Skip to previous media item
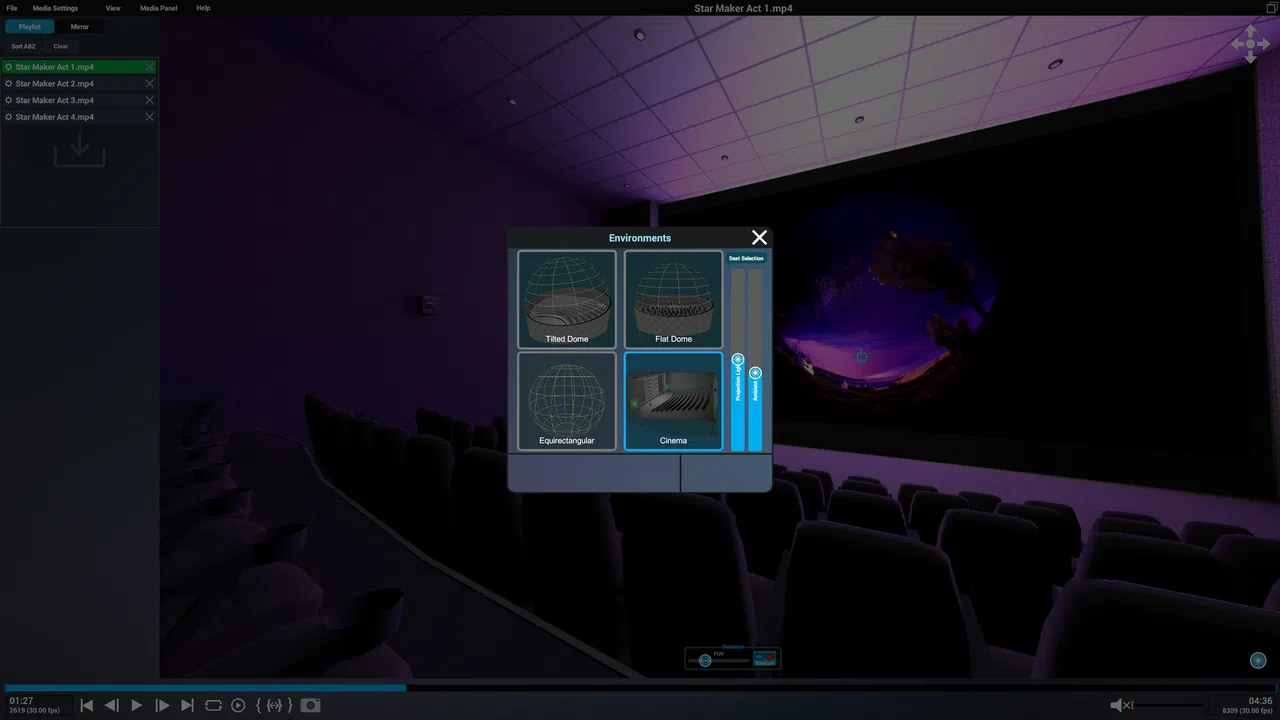Image resolution: width=1280 pixels, height=720 pixels. click(x=87, y=705)
